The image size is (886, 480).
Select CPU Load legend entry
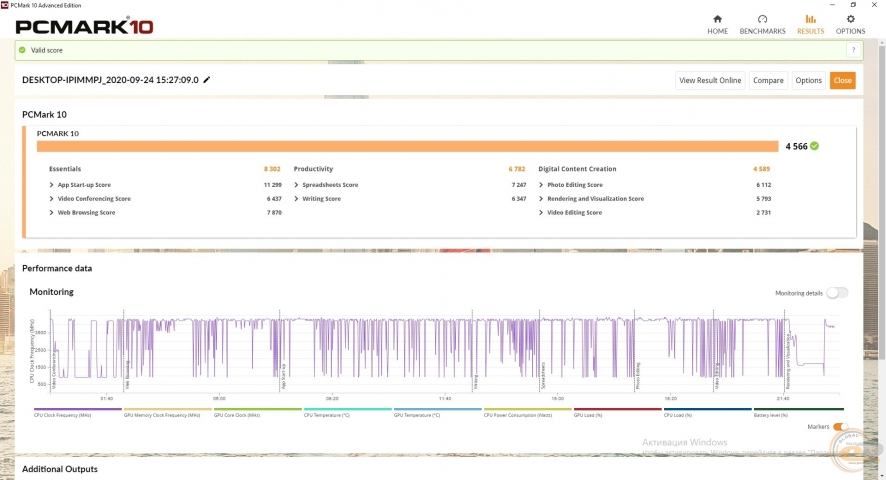(707, 413)
